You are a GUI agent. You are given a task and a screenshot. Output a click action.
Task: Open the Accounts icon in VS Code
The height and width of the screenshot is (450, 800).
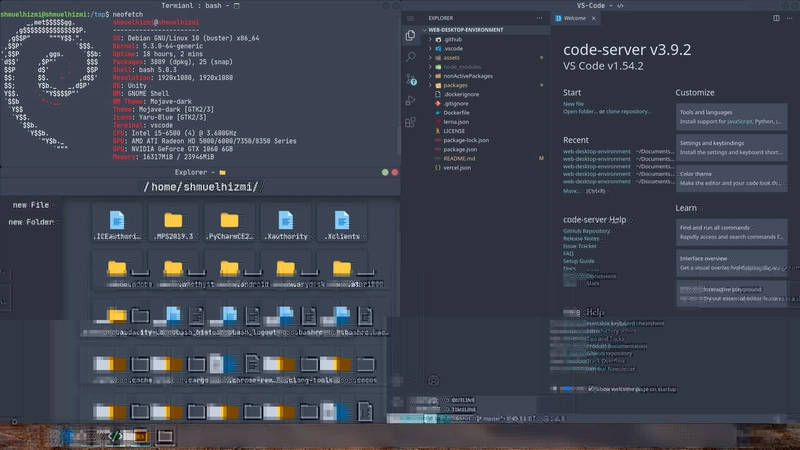(x=433, y=381)
